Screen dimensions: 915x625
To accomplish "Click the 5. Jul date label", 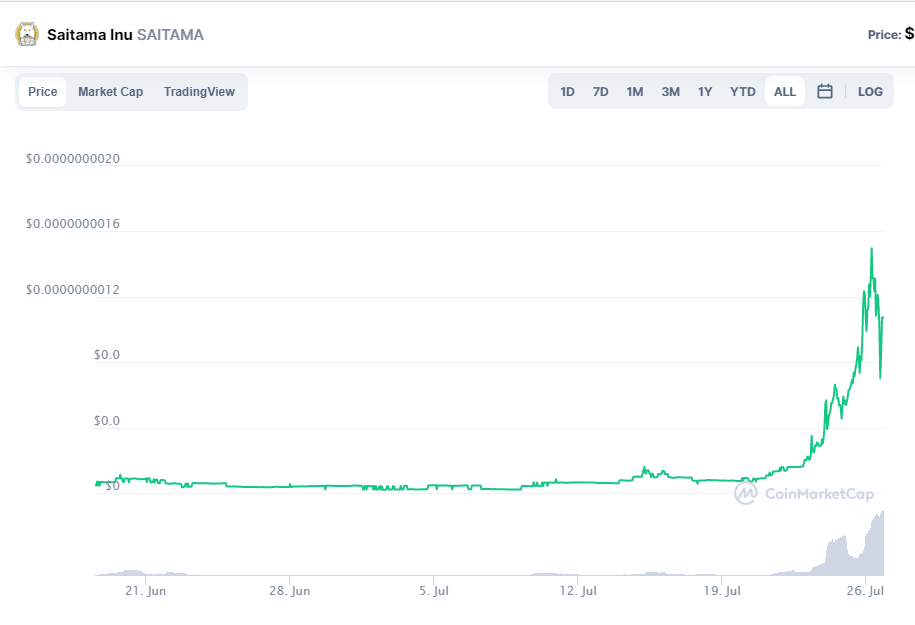I will (434, 591).
